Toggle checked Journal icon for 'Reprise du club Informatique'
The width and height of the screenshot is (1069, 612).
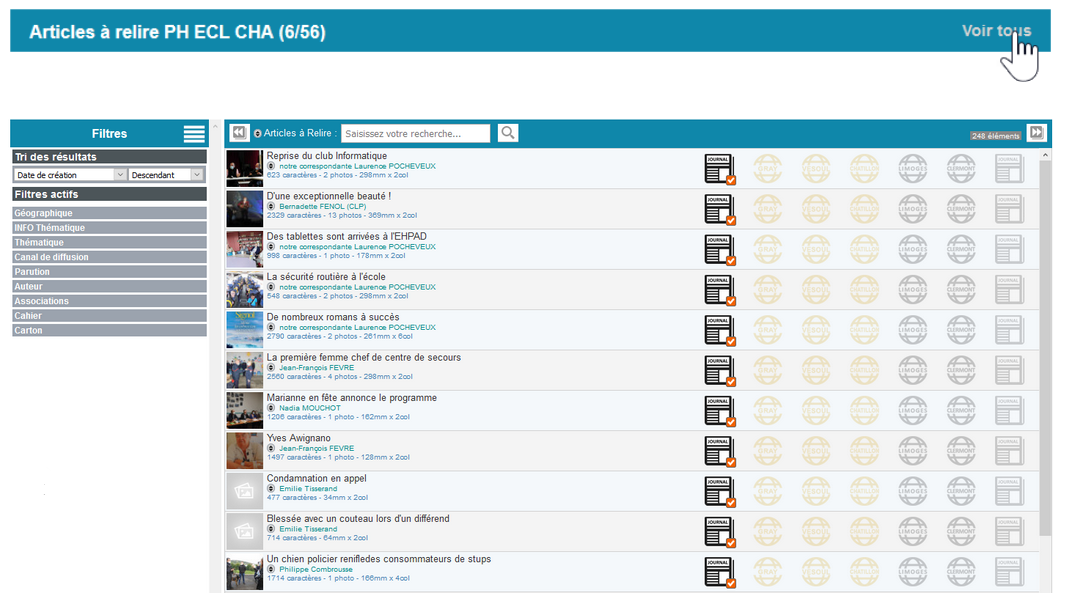pos(719,169)
